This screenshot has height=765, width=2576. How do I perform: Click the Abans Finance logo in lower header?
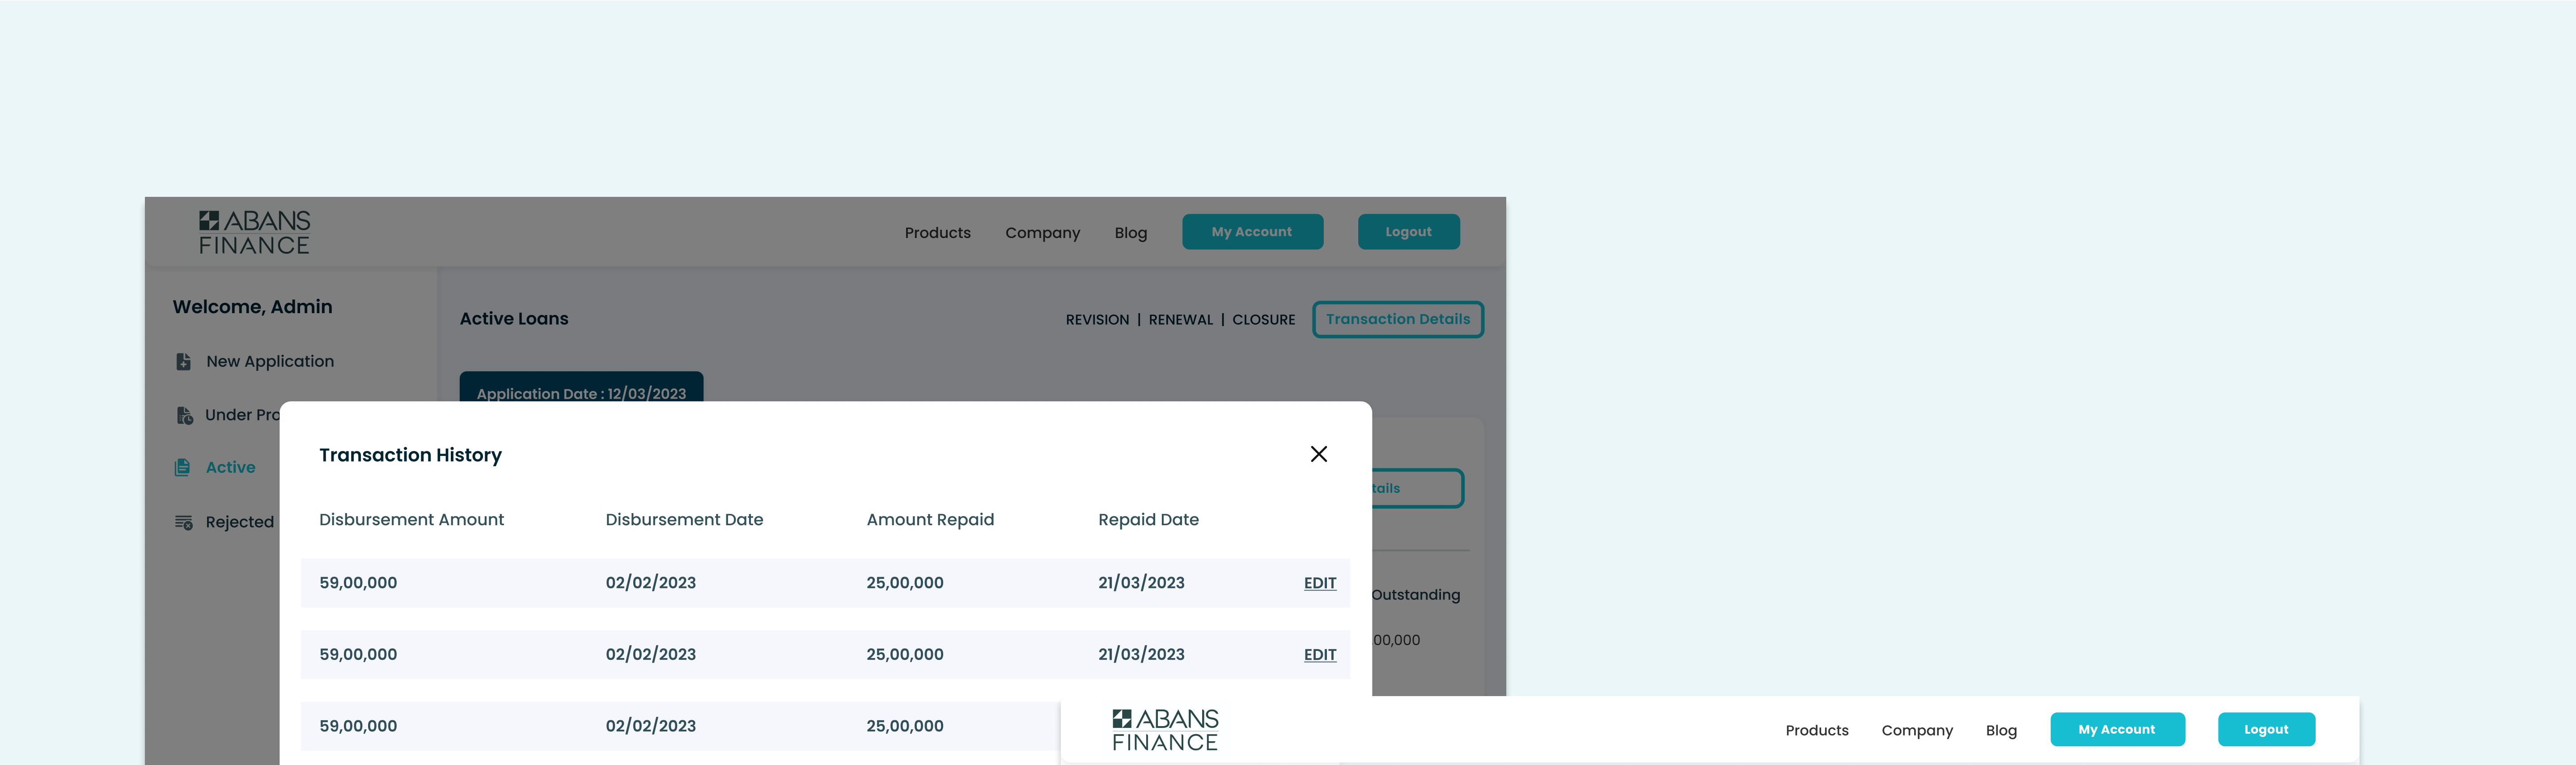(1165, 730)
